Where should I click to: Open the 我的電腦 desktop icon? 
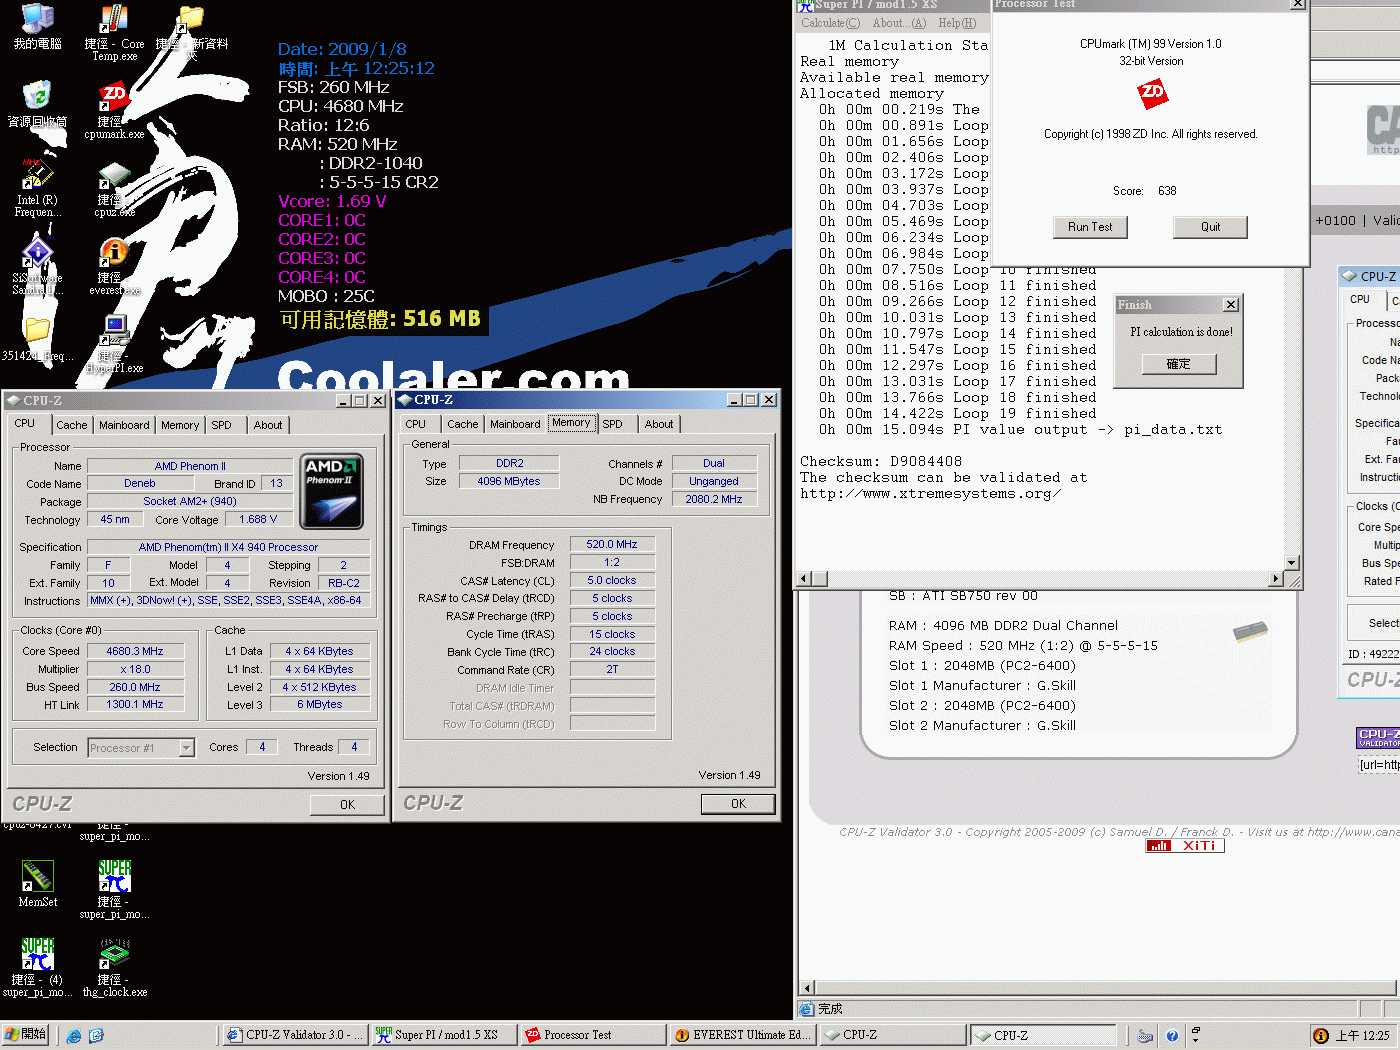(37, 26)
